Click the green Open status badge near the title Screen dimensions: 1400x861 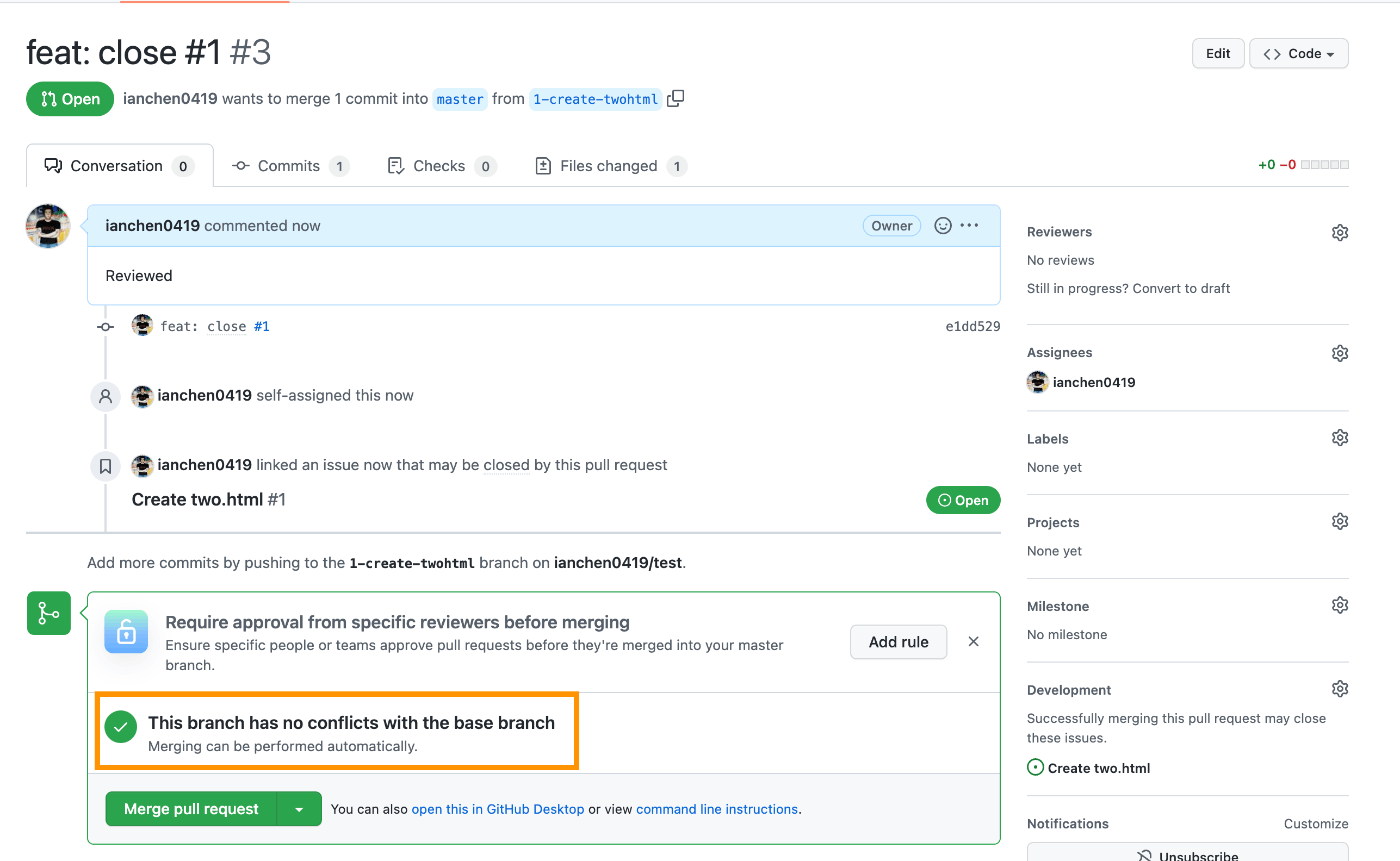coord(70,99)
